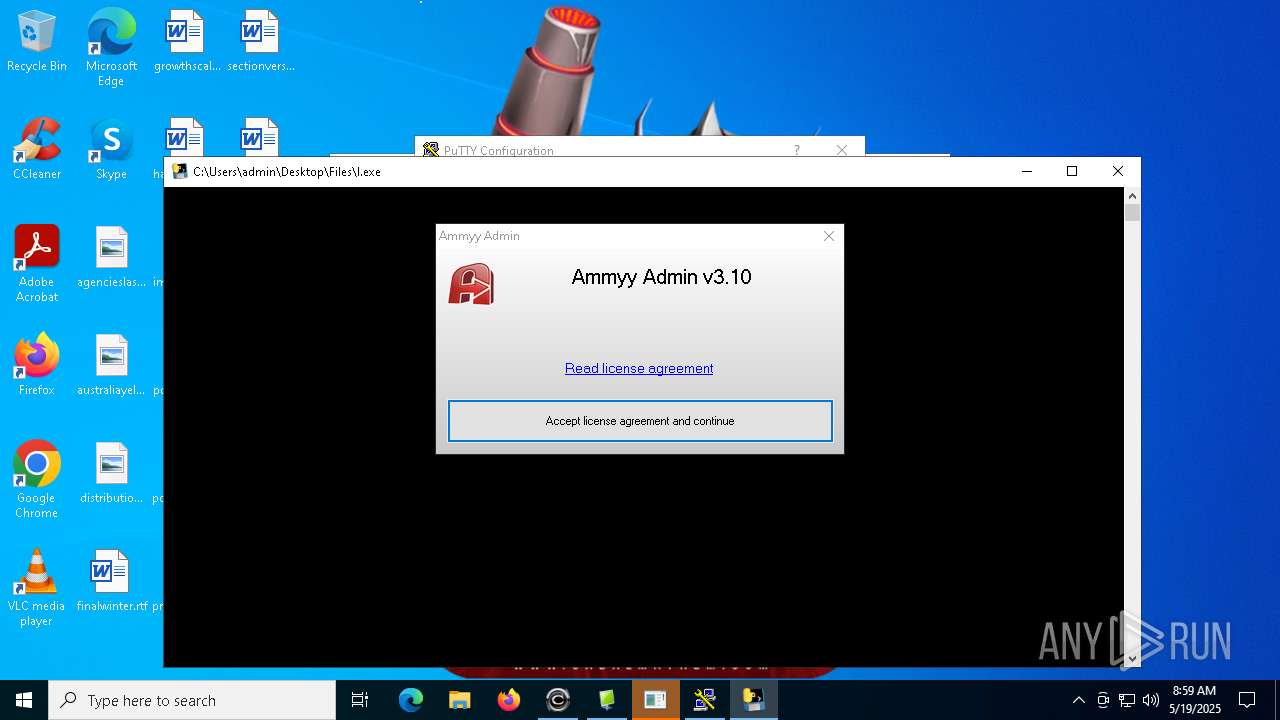Click PuTTY Configuration help question mark
The width and height of the screenshot is (1280, 720).
[797, 150]
